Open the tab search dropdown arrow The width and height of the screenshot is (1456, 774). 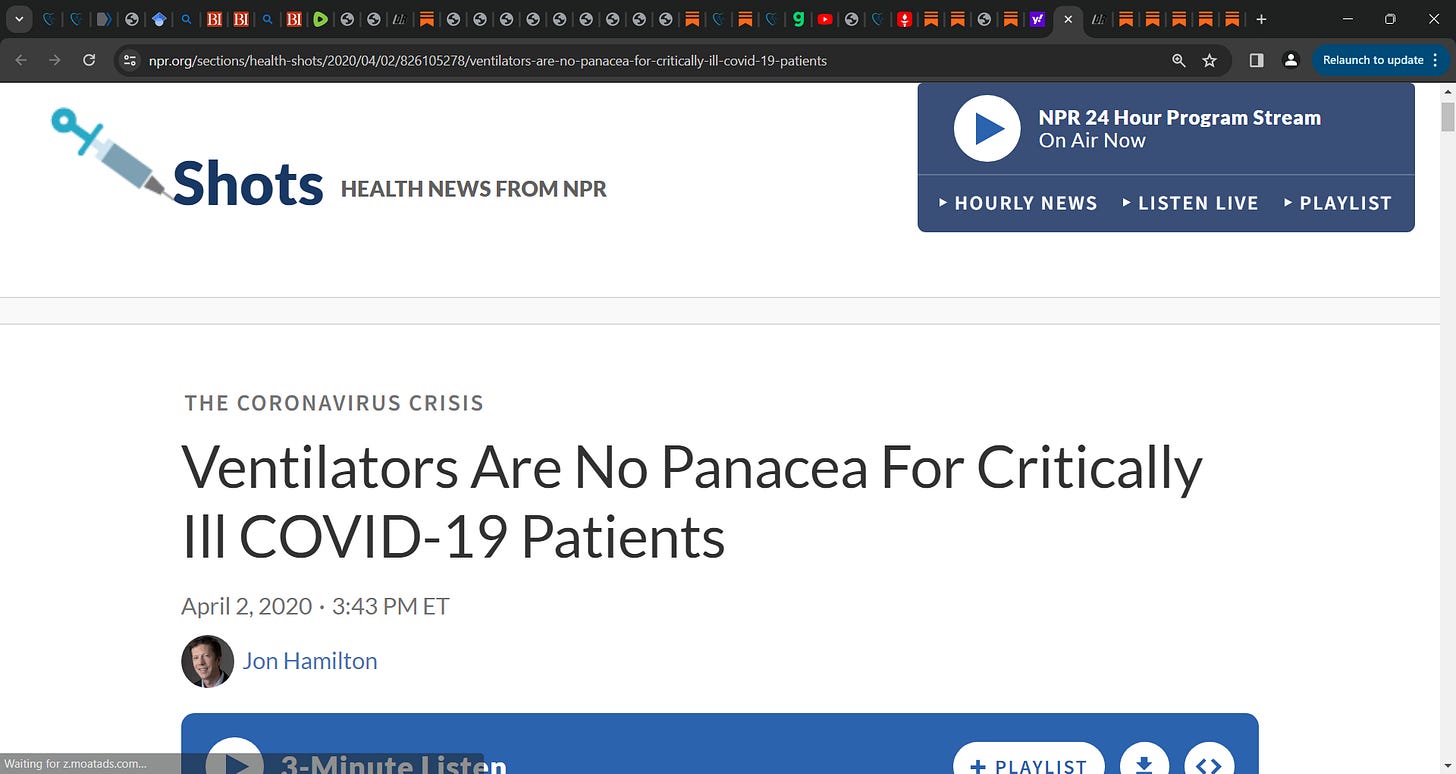click(x=17, y=18)
